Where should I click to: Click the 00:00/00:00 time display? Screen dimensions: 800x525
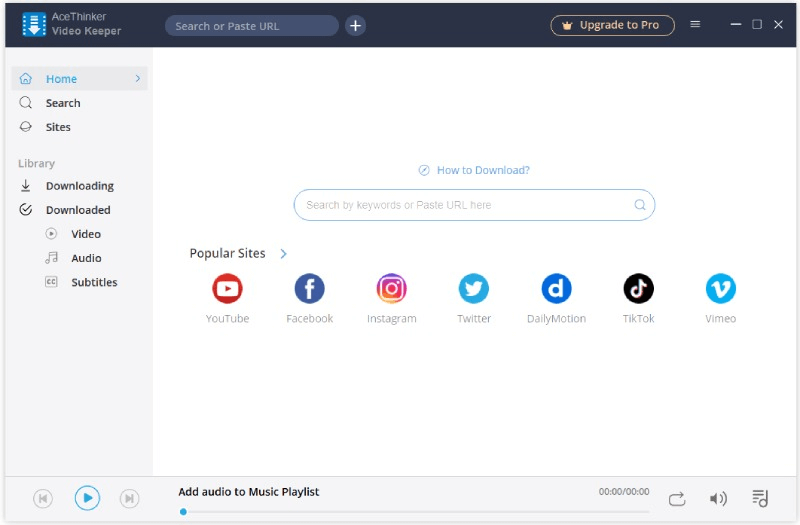pyautogui.click(x=624, y=492)
